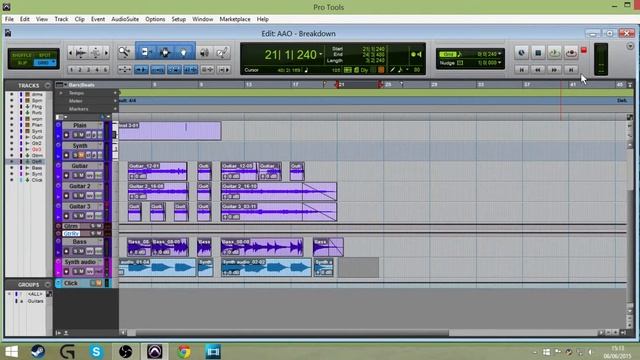Screen dimensions: 640x360
Task: Open the Bars|Beats ruler dropdown
Action: pos(66,85)
